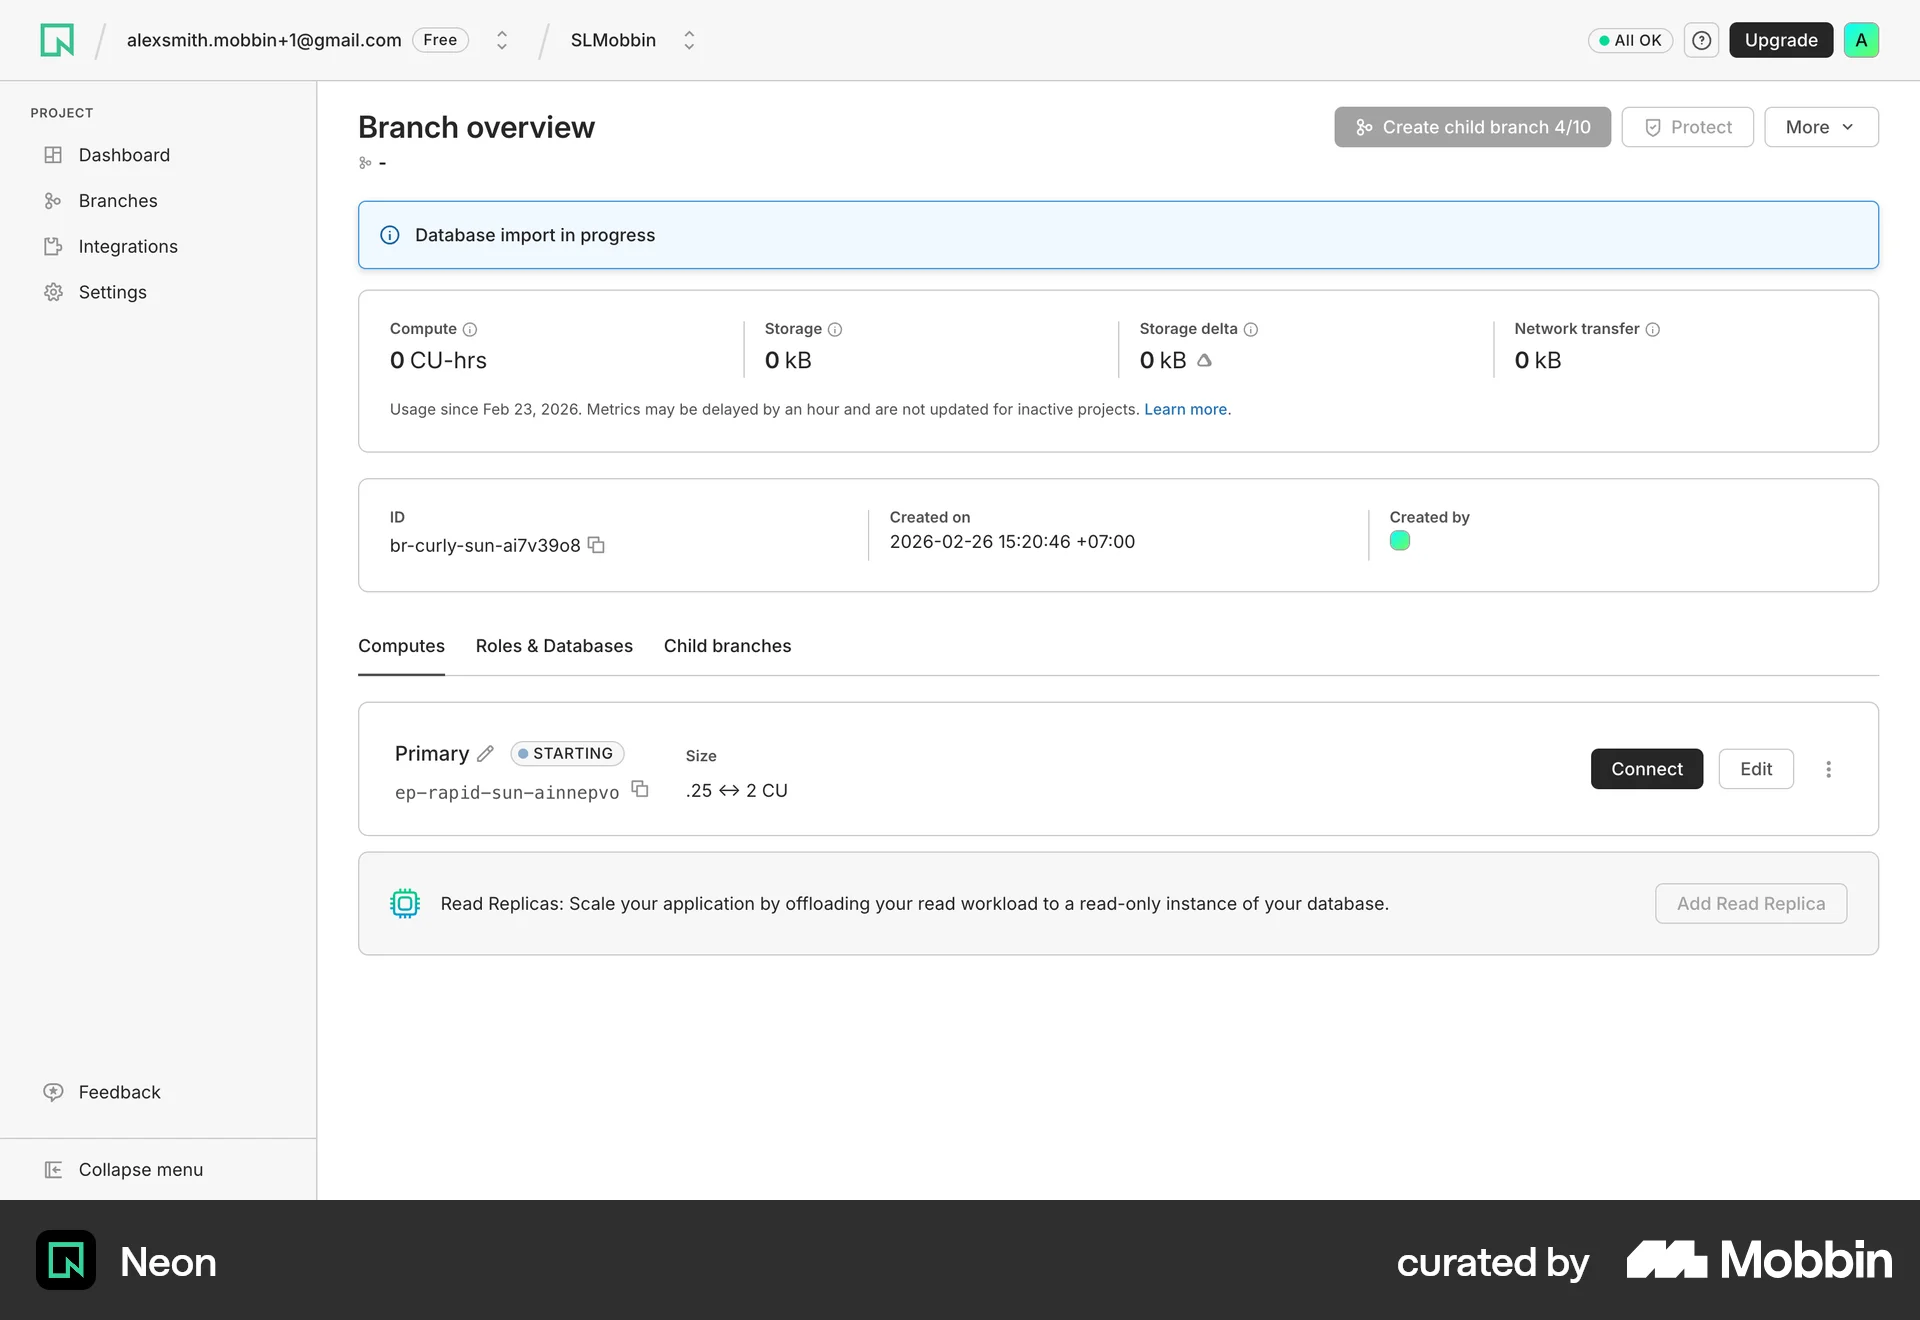Open the Learn more link
Screen dimensions: 1920x1320
pos(1185,409)
